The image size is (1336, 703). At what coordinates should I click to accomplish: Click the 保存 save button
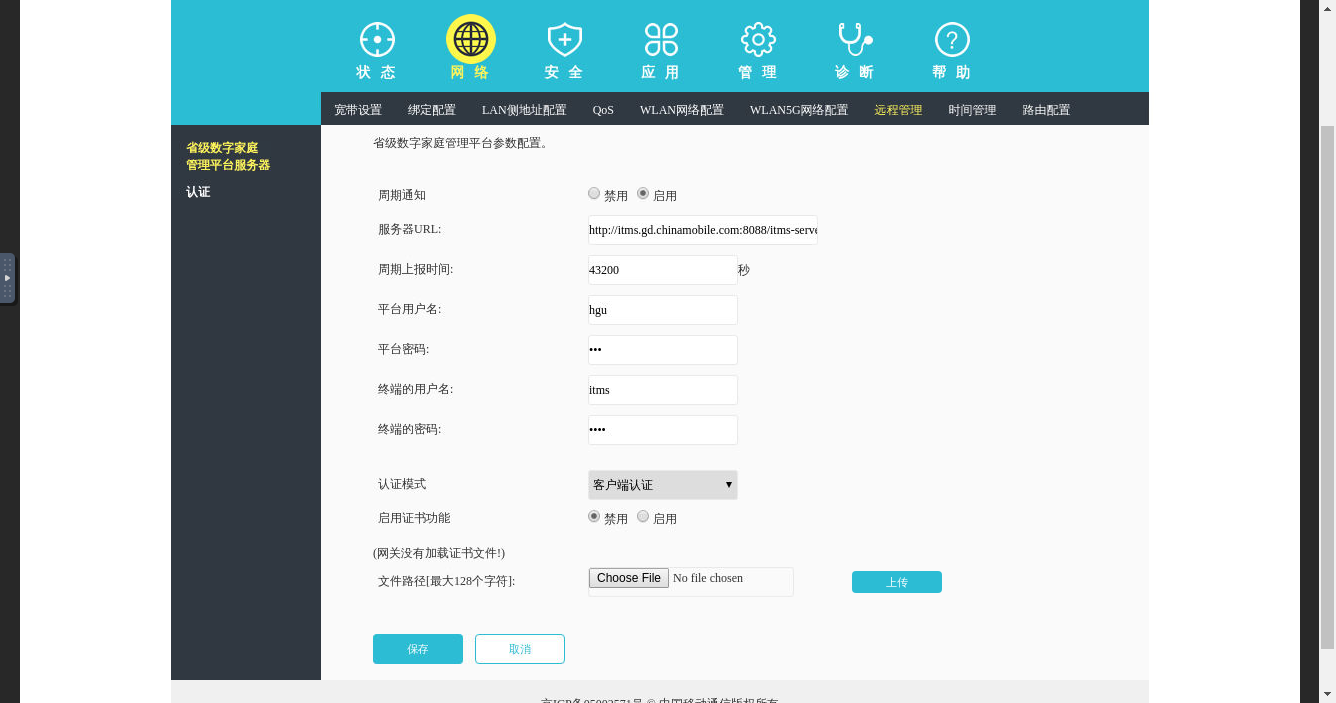(x=418, y=649)
